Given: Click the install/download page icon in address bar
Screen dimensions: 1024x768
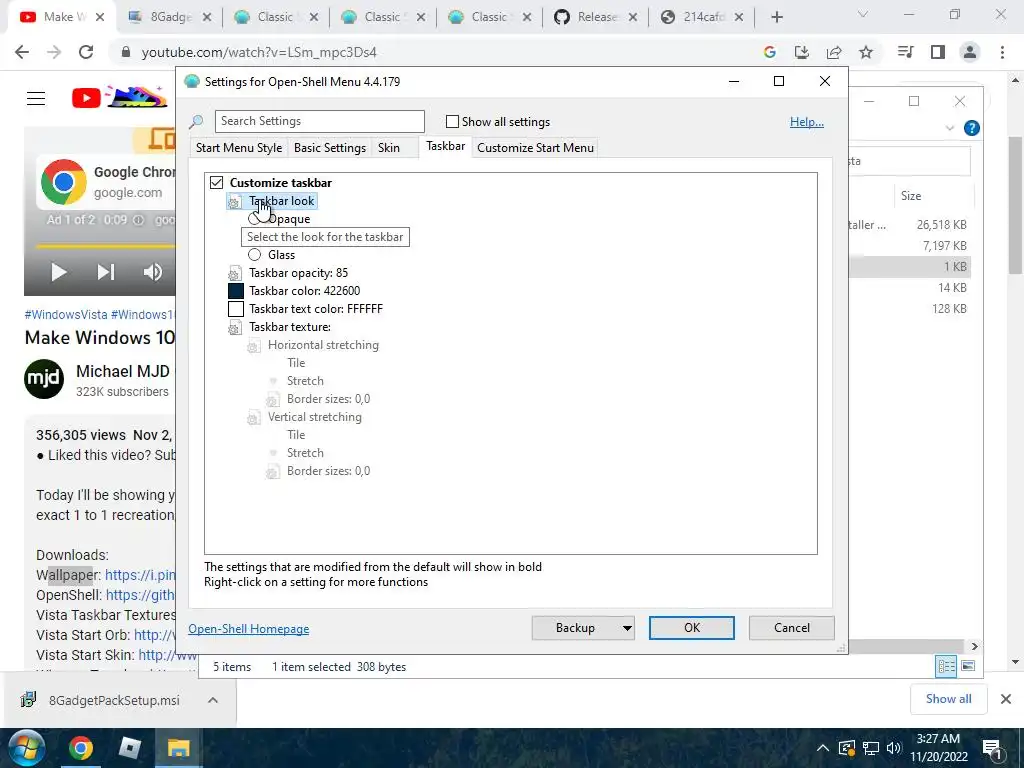Looking at the screenshot, I should click(x=801, y=52).
